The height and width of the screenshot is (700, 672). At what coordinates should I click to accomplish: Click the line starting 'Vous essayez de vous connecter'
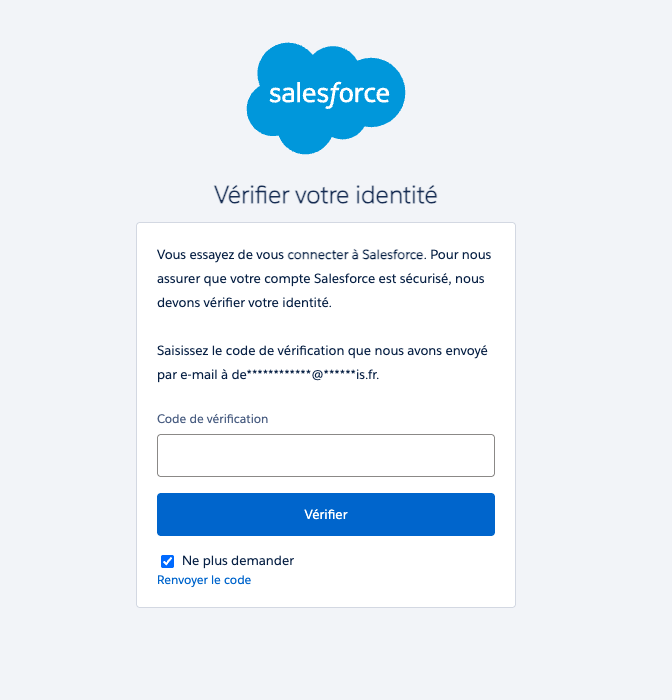(324, 255)
